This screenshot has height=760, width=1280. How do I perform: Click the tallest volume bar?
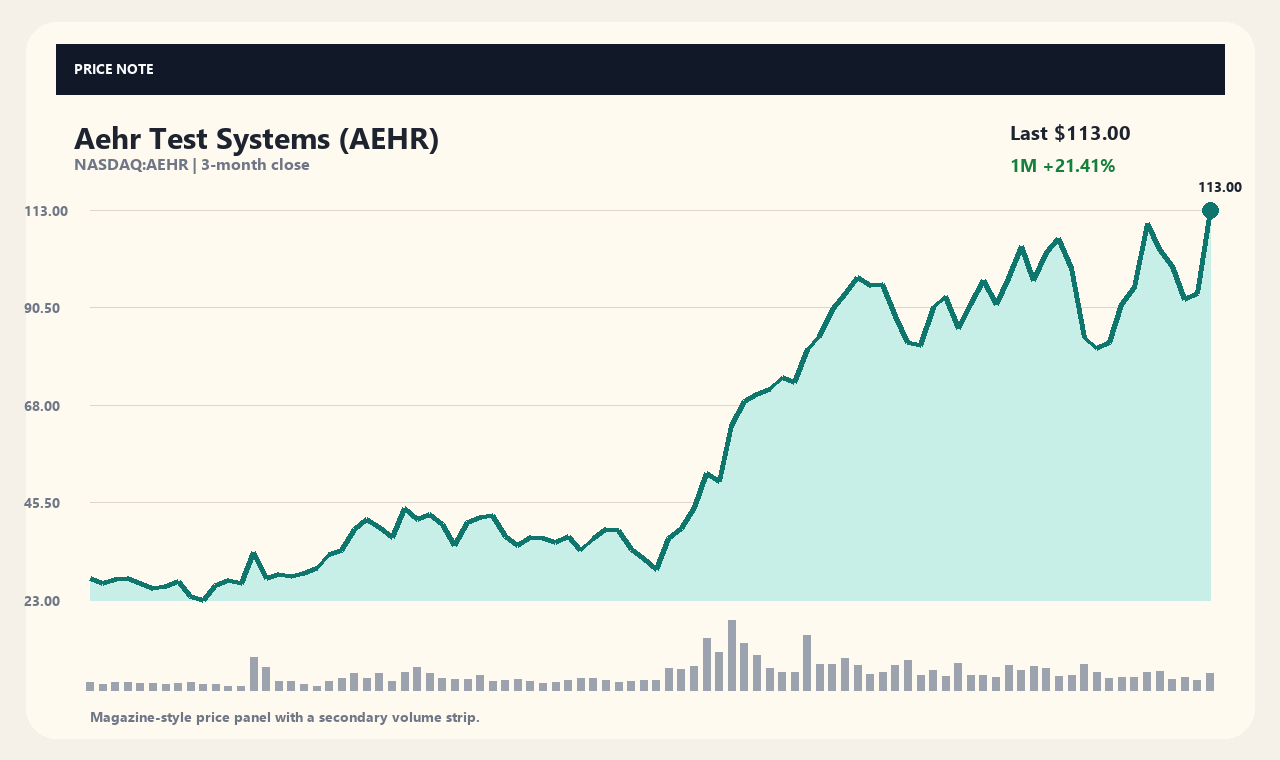[732, 655]
